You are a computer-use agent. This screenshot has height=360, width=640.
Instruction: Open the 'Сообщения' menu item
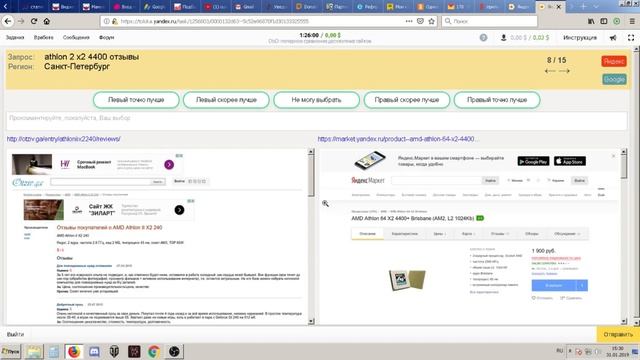(76, 38)
